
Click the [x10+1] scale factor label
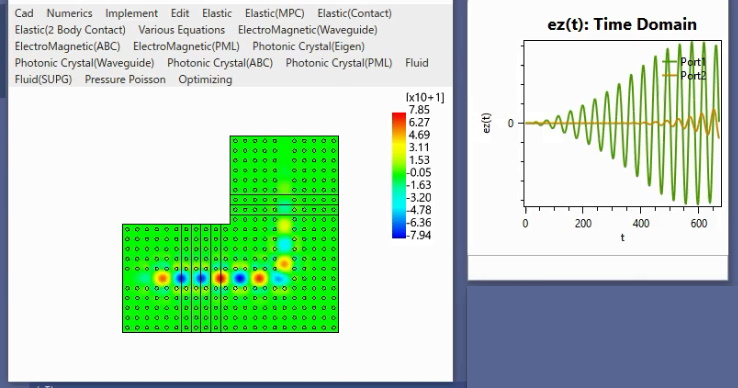[x=425, y=97]
